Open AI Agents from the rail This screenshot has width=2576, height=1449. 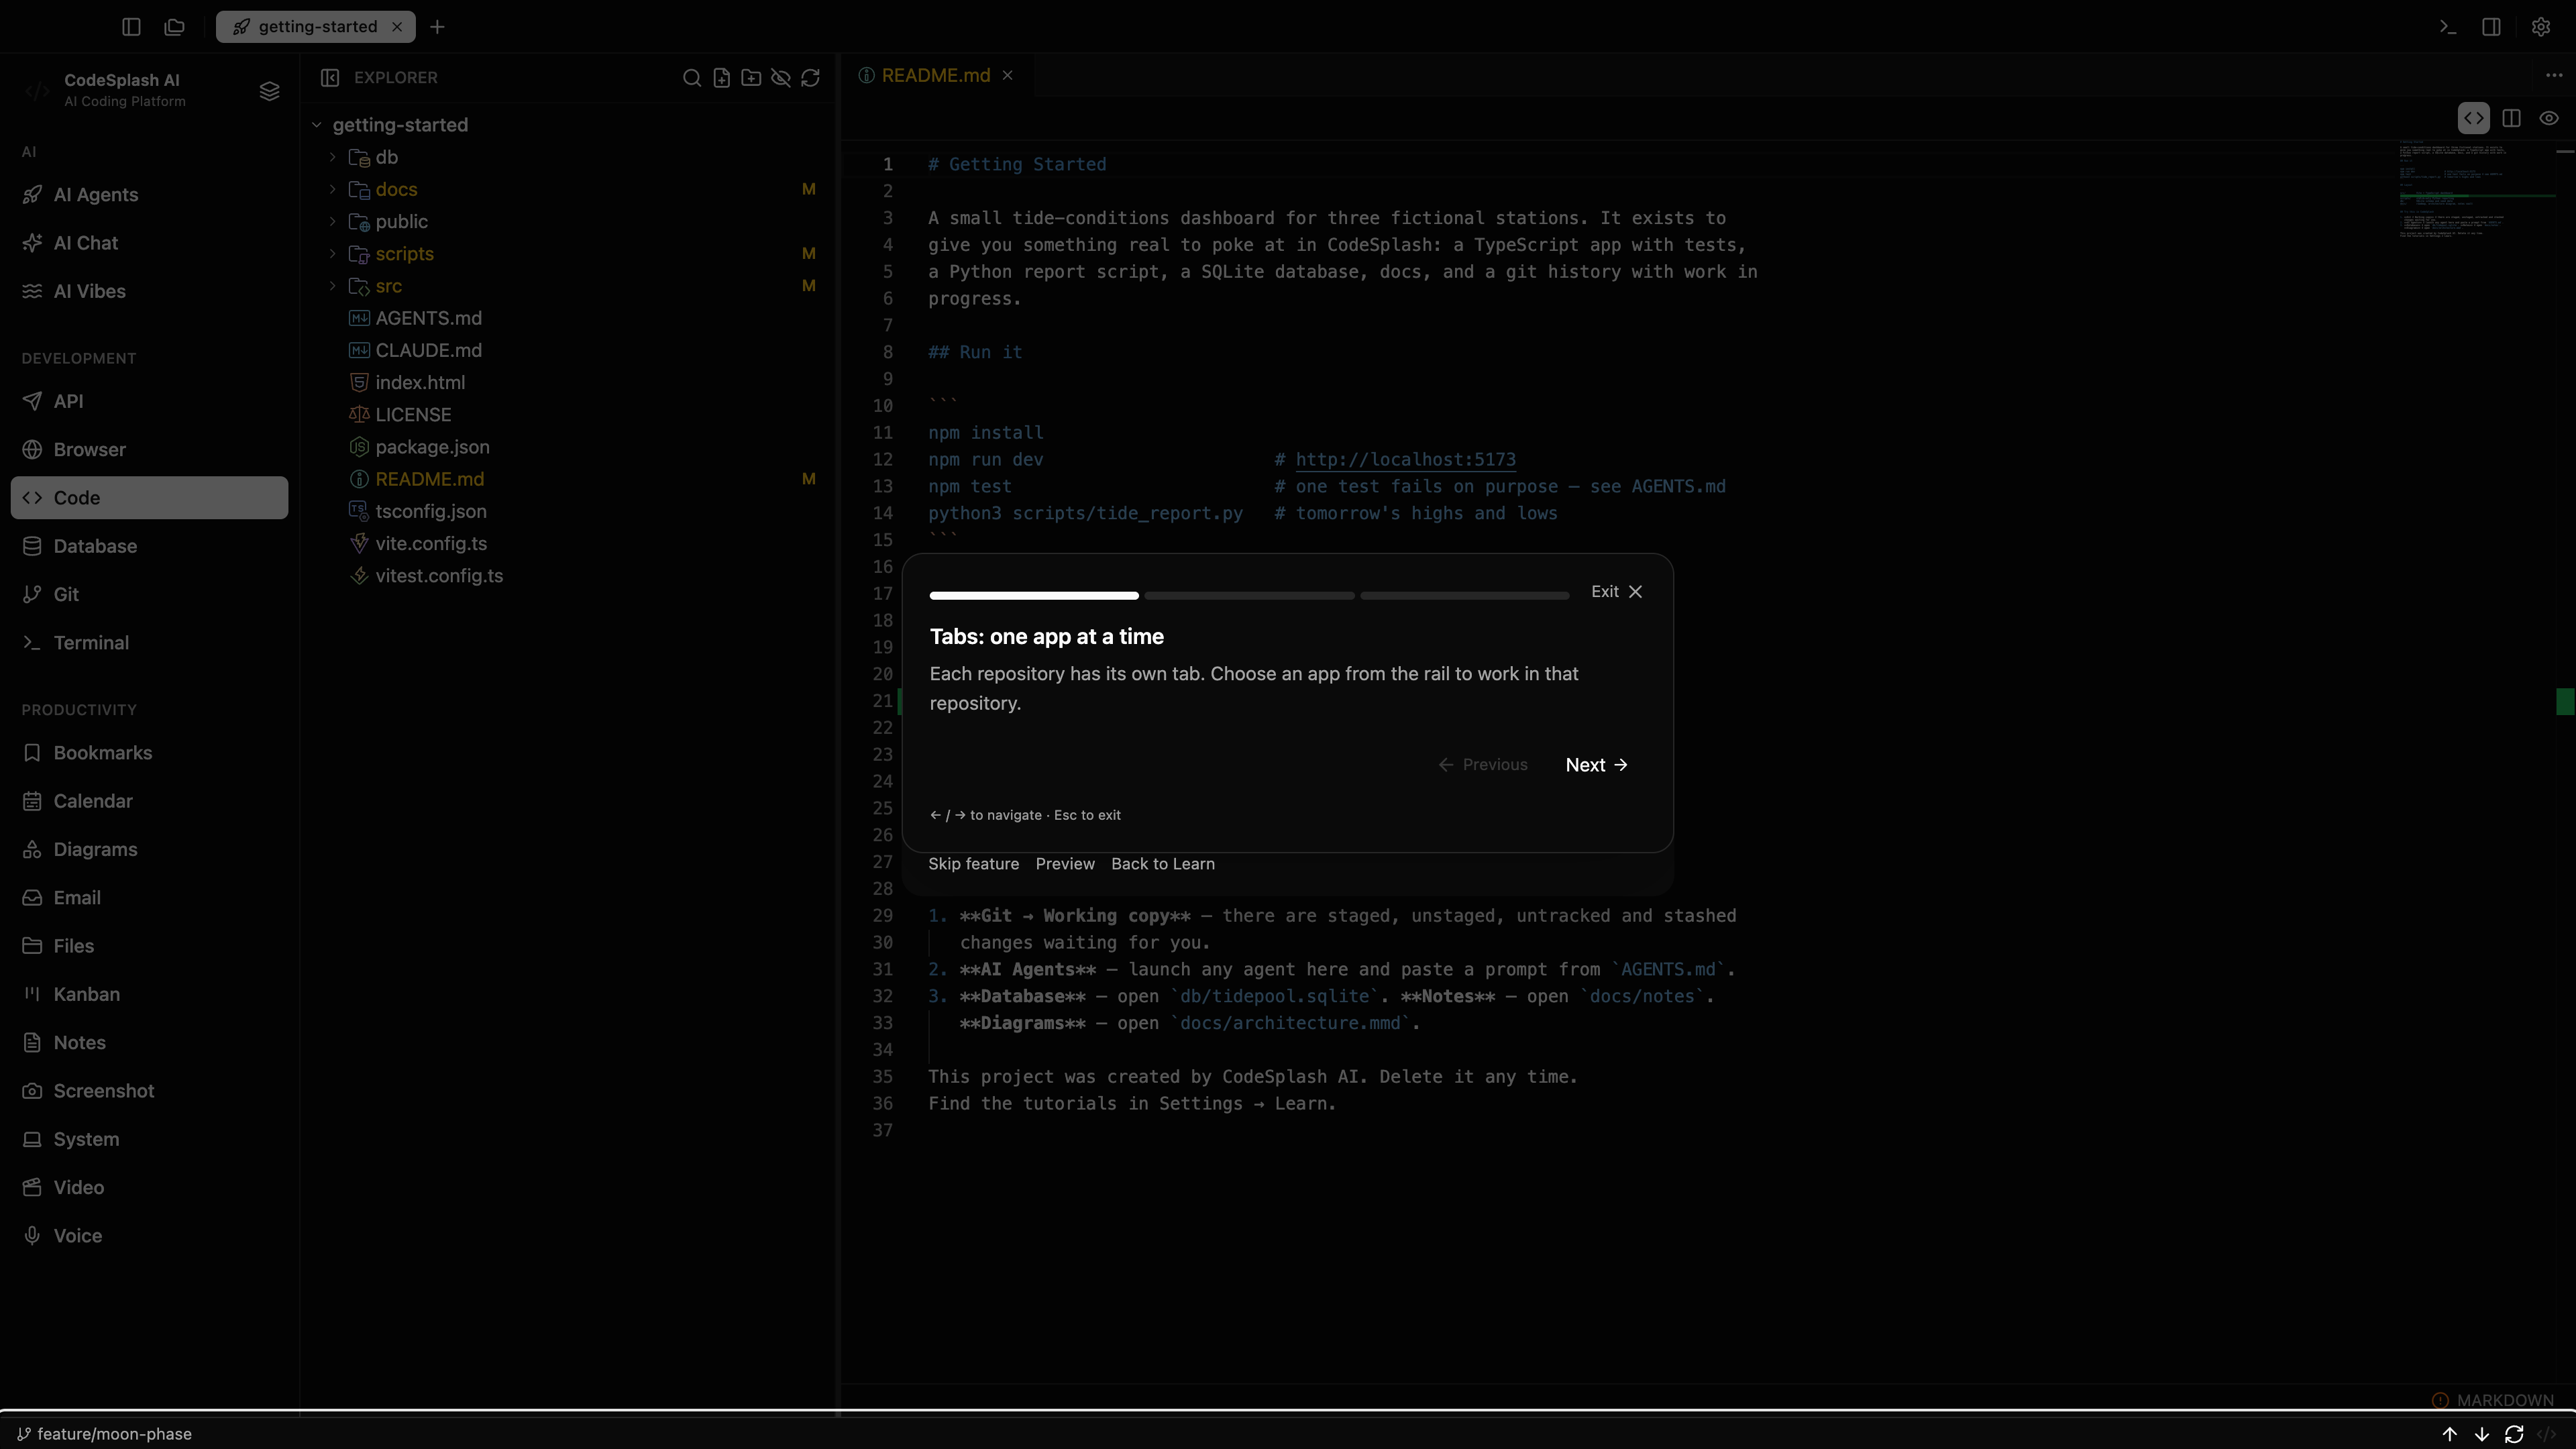point(149,195)
